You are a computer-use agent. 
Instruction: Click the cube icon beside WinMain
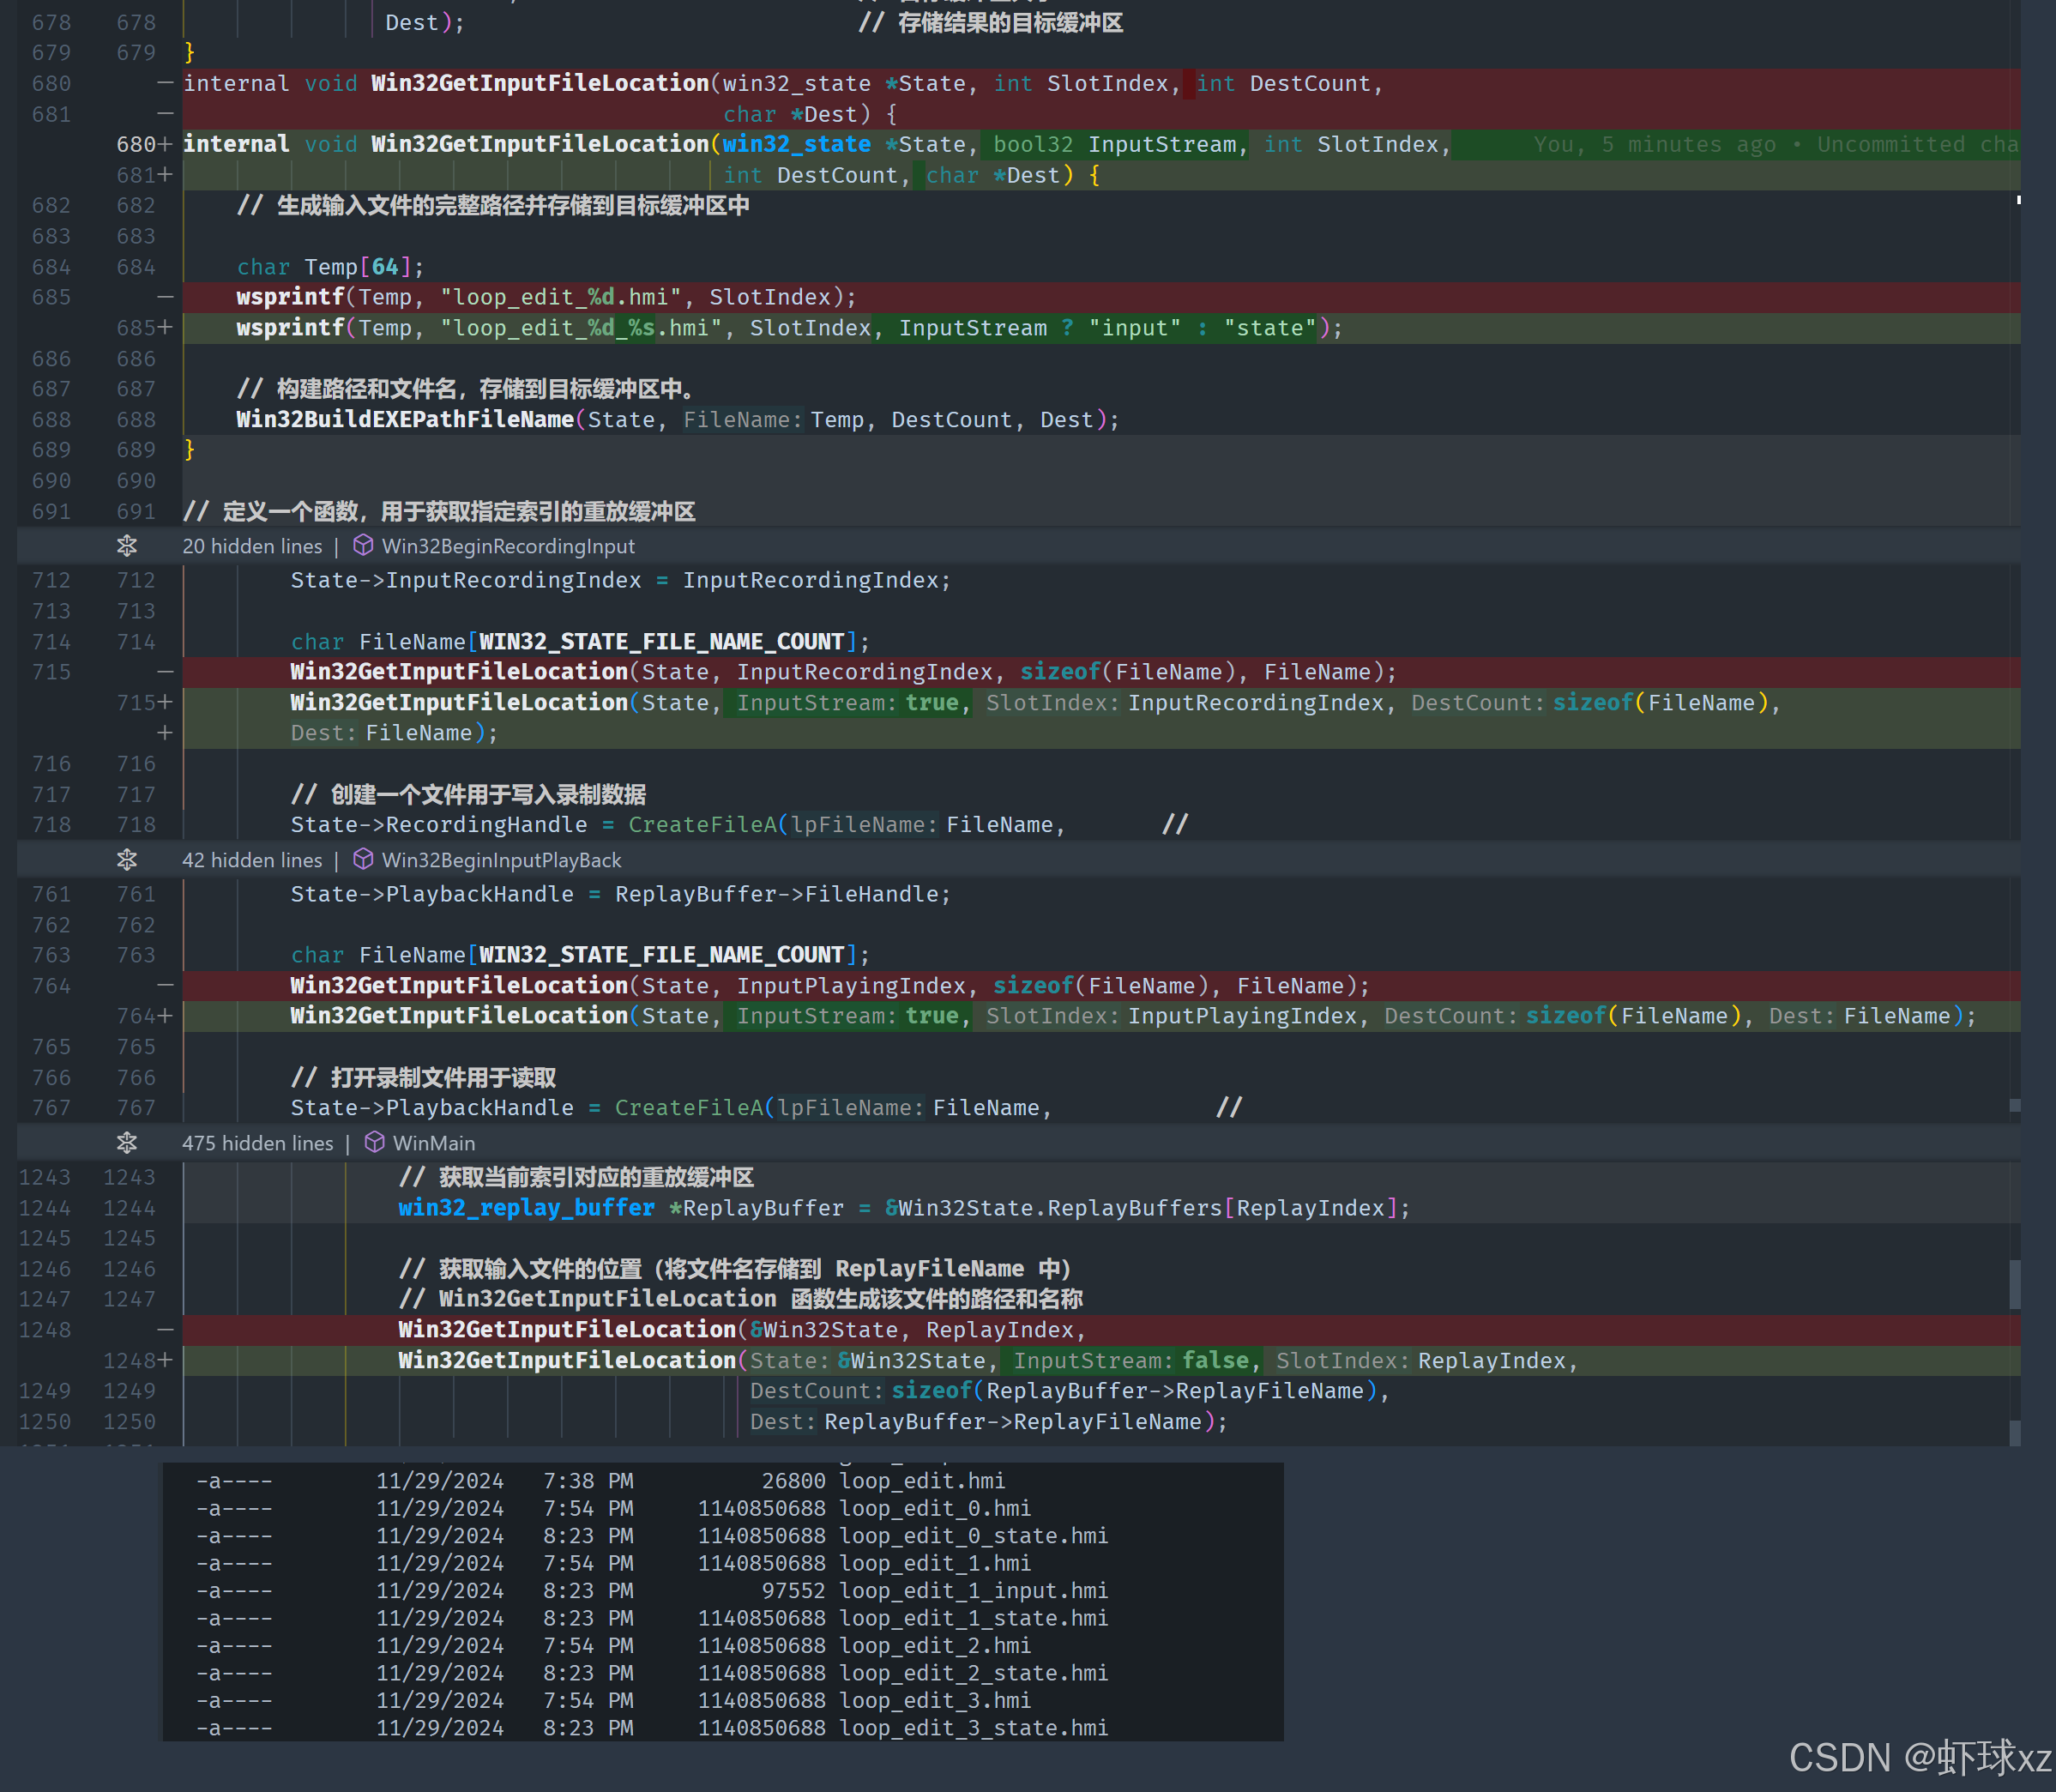(x=375, y=1142)
